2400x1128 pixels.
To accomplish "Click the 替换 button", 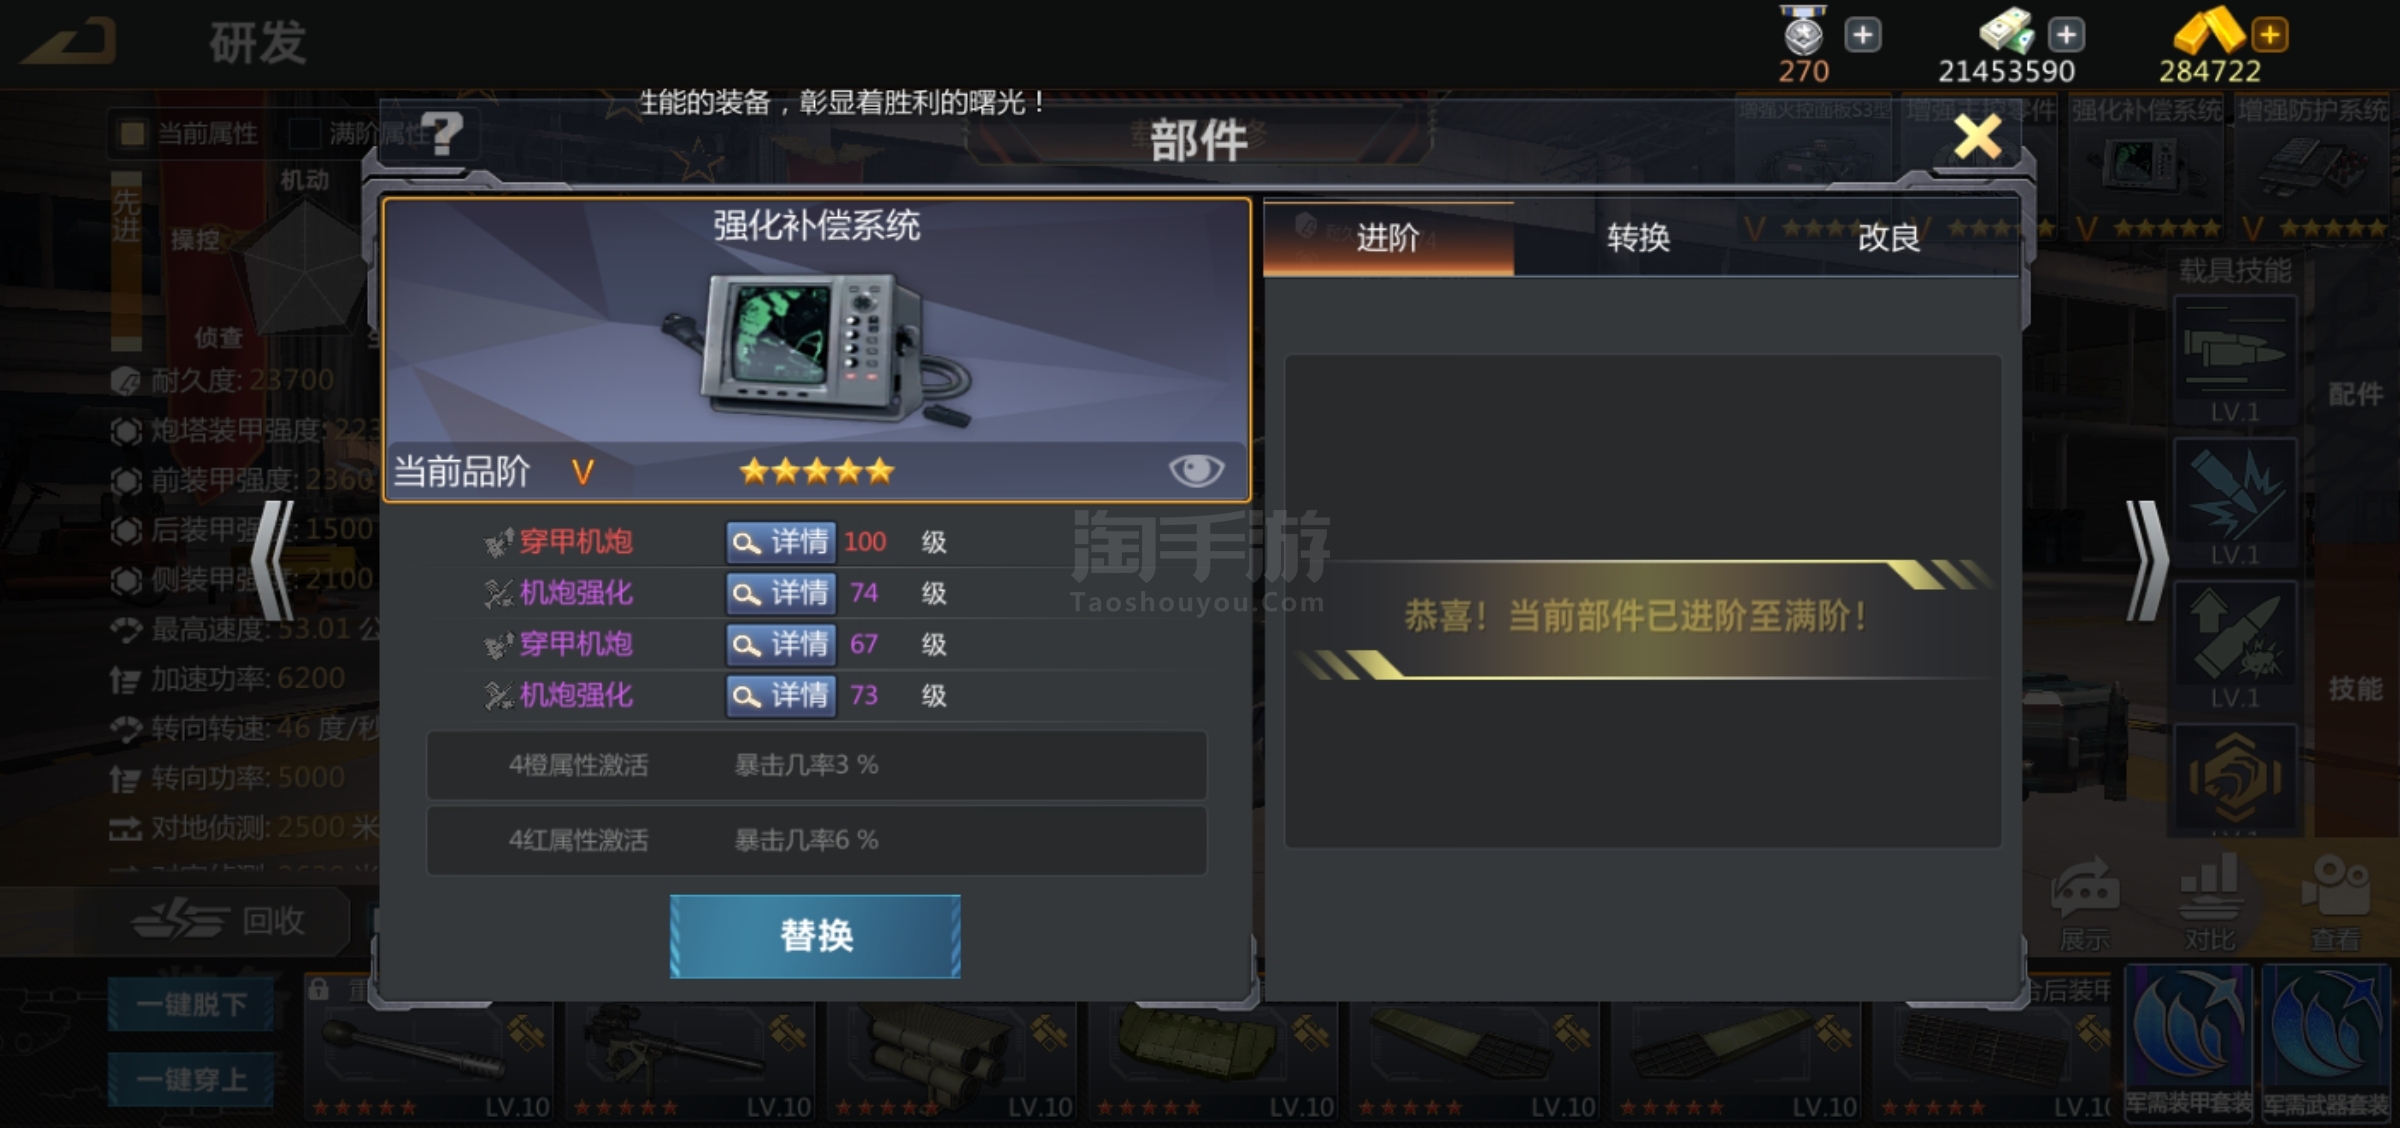I will coord(815,936).
